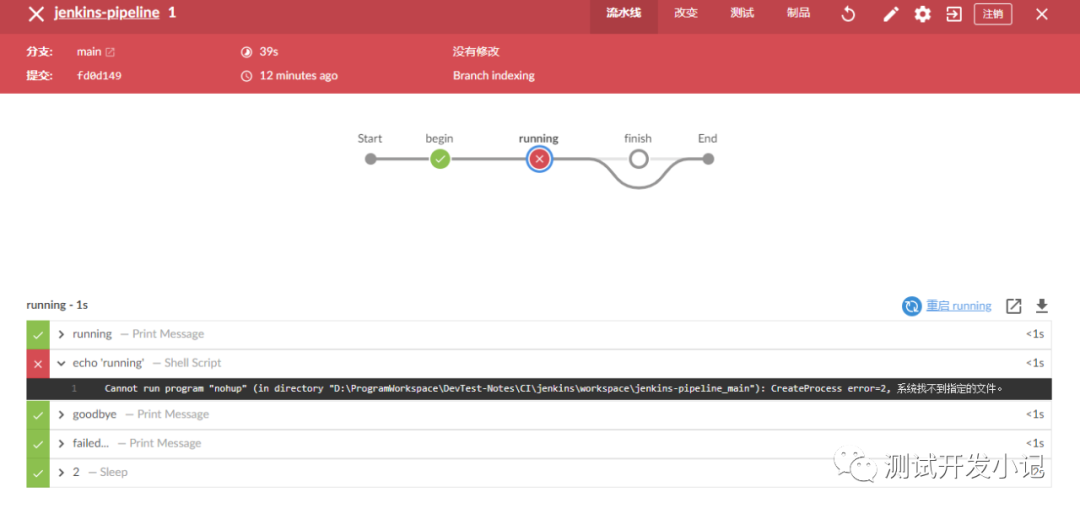Open the main branch external link icon

tap(110, 52)
